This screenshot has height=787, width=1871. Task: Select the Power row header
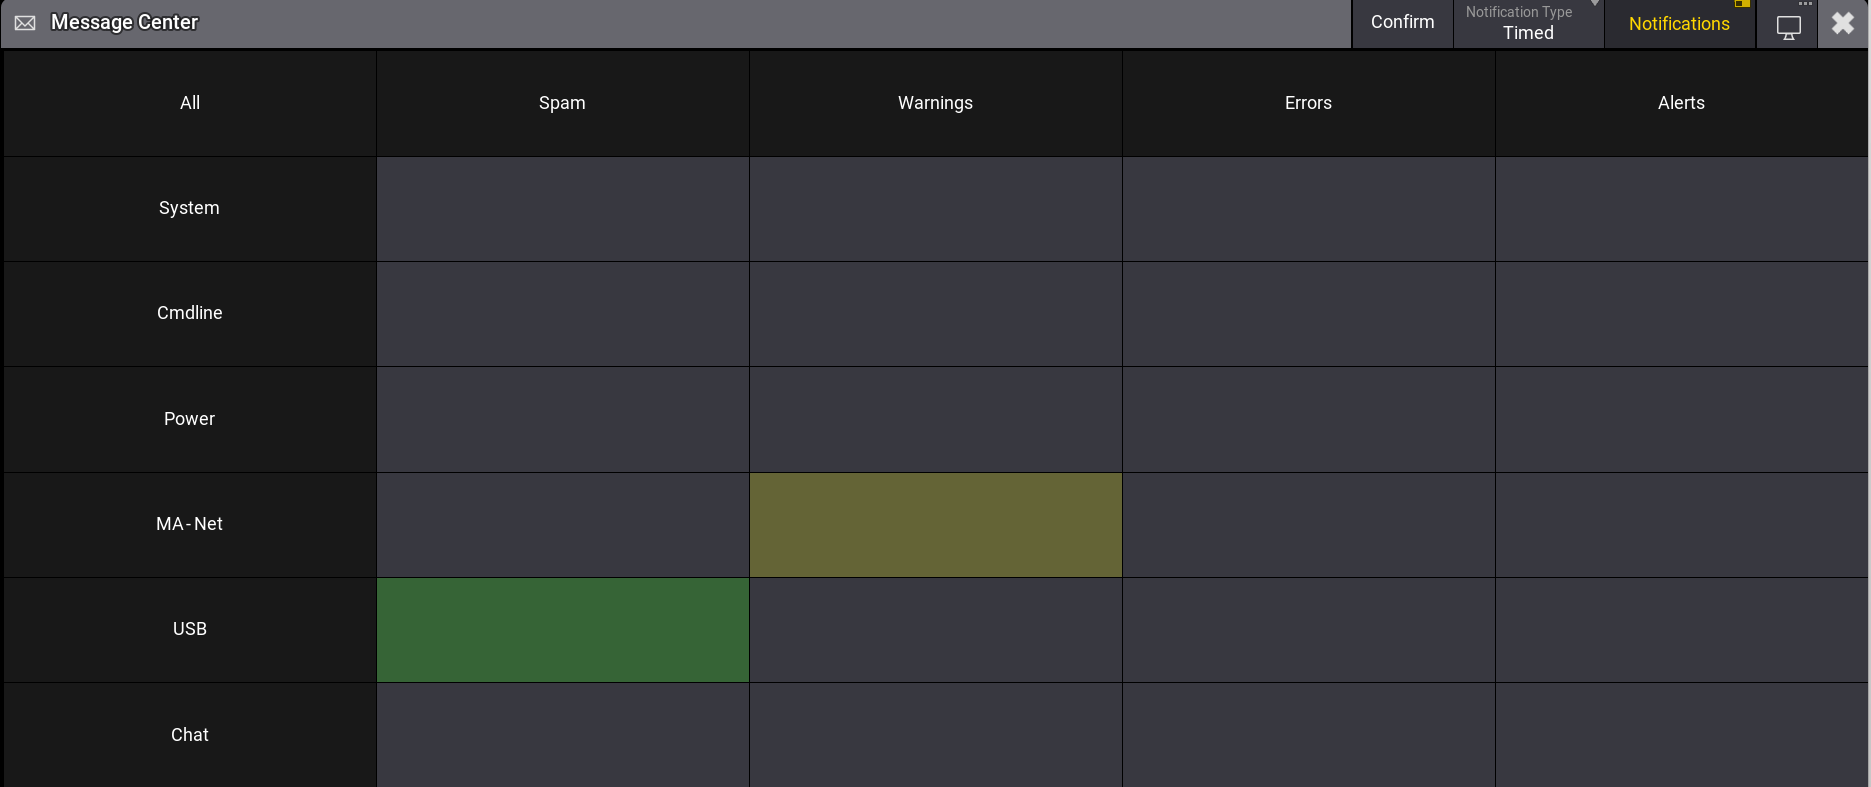click(190, 419)
